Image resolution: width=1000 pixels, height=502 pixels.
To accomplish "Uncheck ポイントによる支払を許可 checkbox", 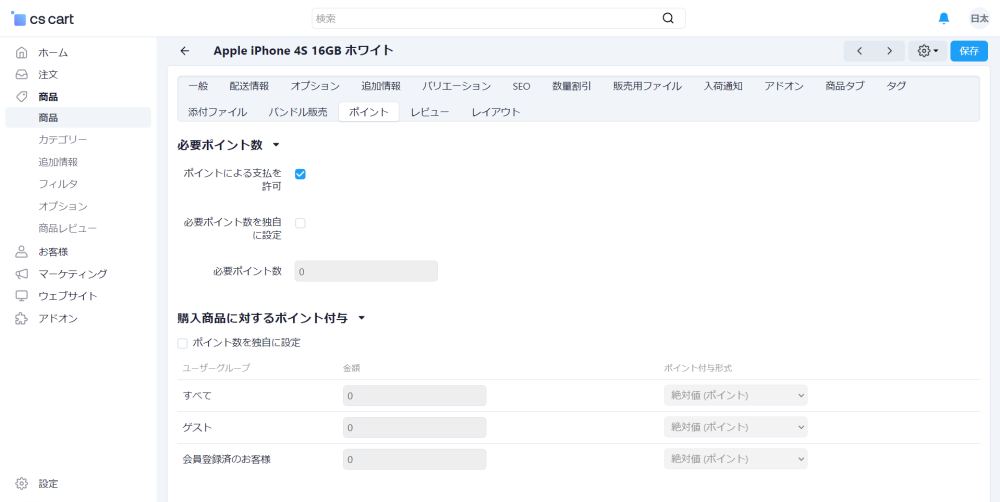I will [300, 173].
